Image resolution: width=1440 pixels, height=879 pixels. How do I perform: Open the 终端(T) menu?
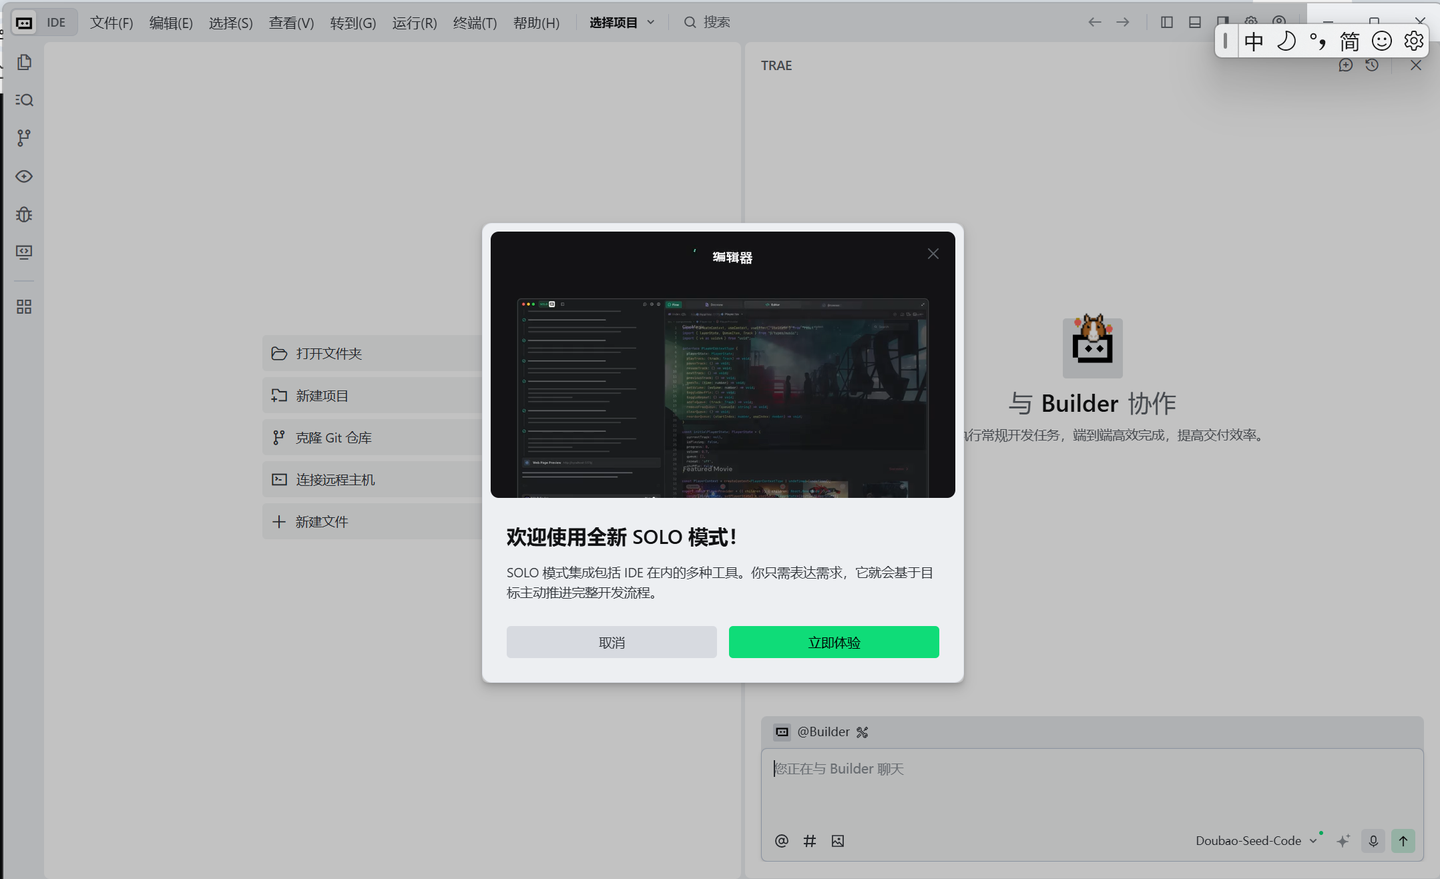click(x=475, y=22)
